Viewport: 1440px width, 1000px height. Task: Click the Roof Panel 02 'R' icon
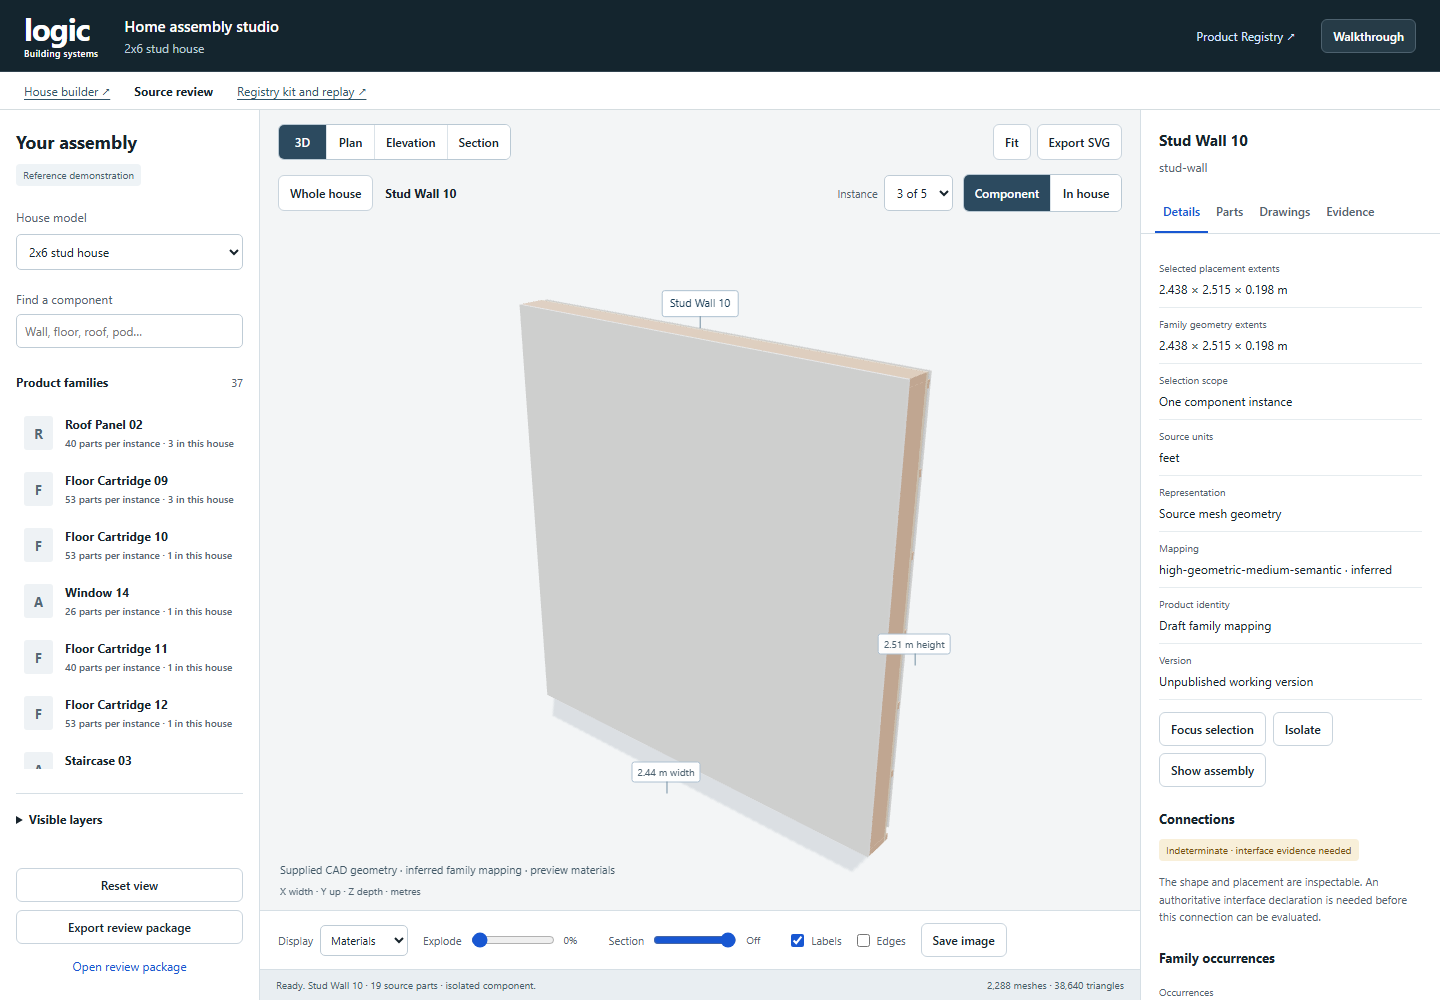(38, 434)
